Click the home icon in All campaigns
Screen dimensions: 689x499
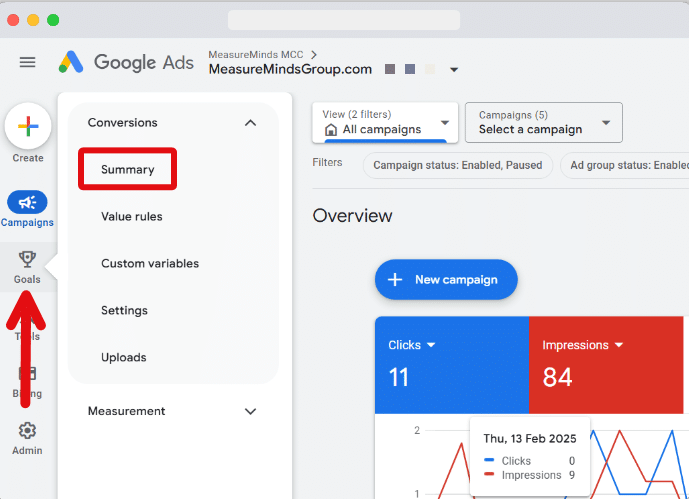(331, 130)
